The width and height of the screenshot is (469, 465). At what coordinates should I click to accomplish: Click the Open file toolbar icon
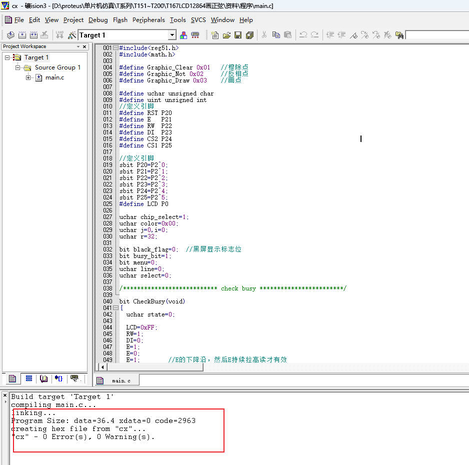pyautogui.click(x=227, y=35)
